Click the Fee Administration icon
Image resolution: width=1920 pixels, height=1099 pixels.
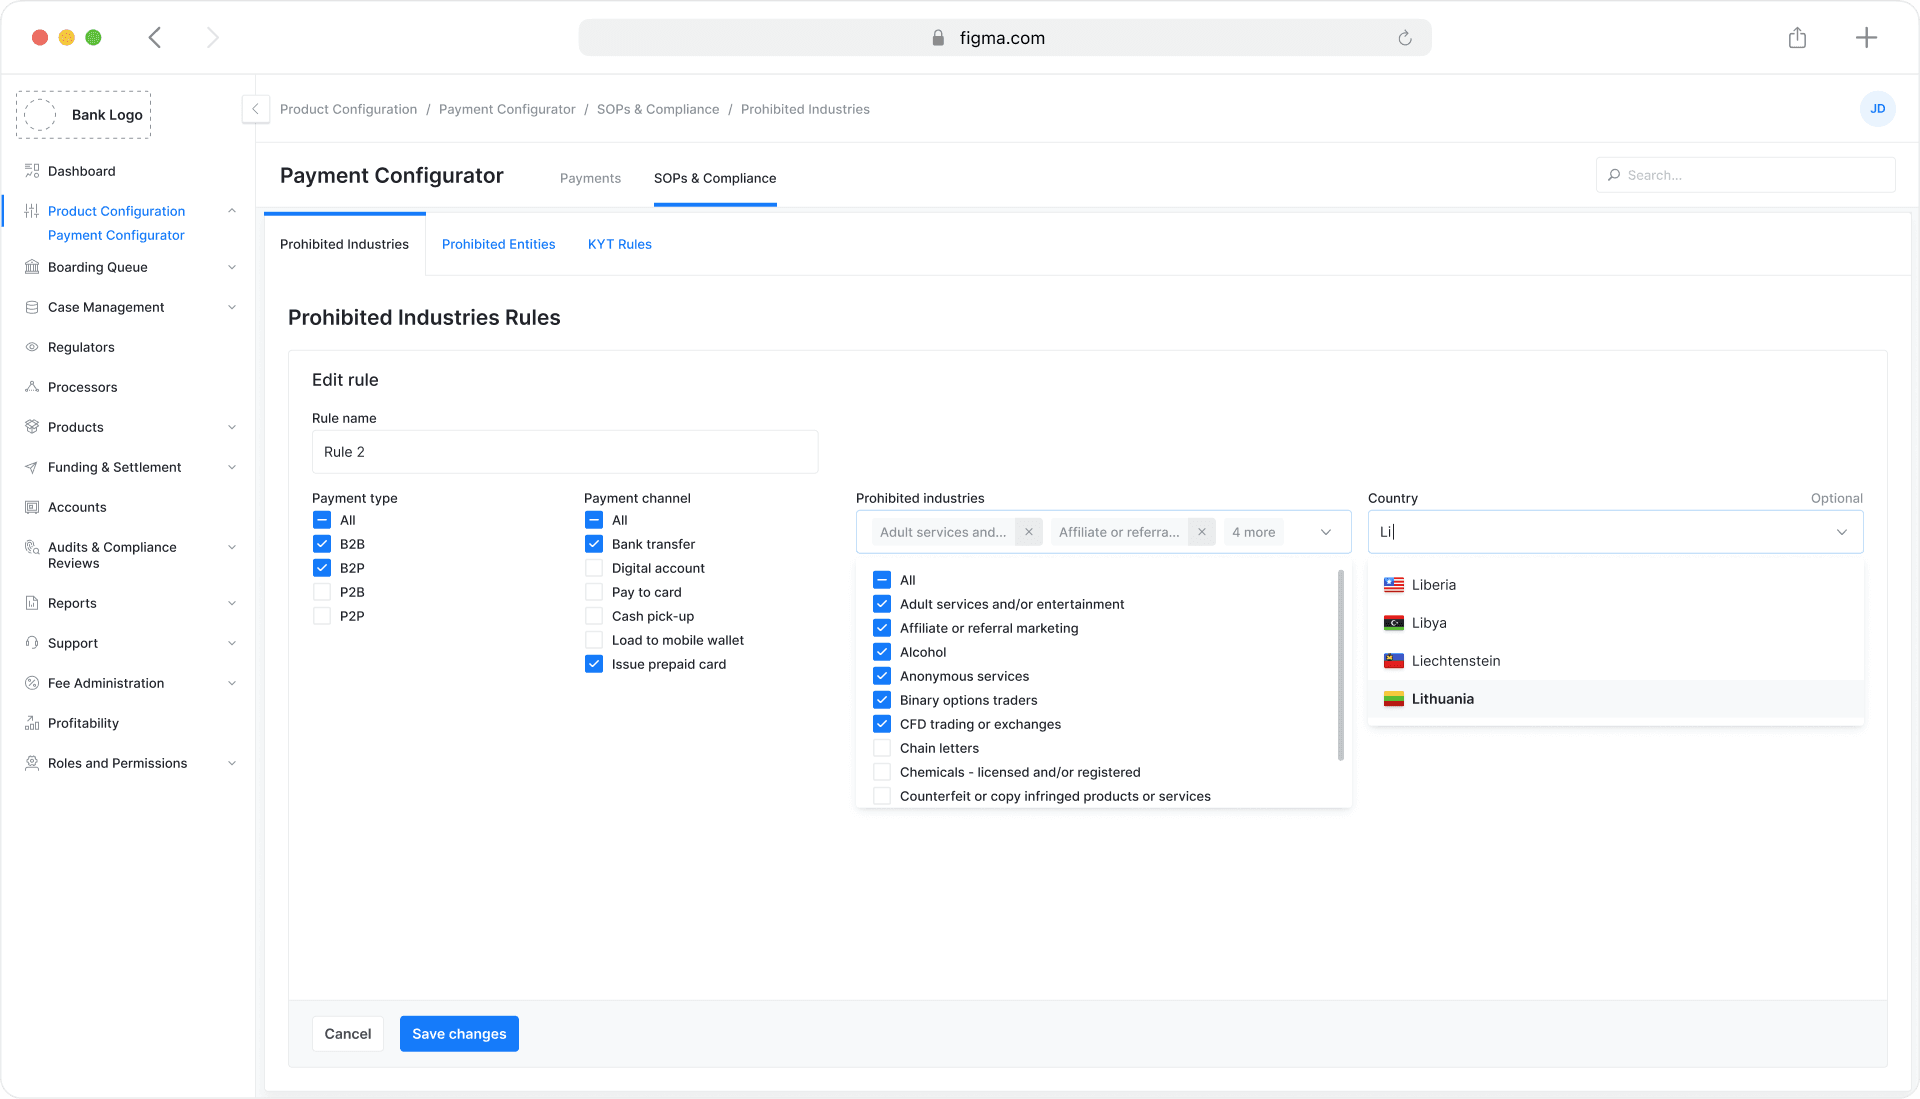click(32, 683)
